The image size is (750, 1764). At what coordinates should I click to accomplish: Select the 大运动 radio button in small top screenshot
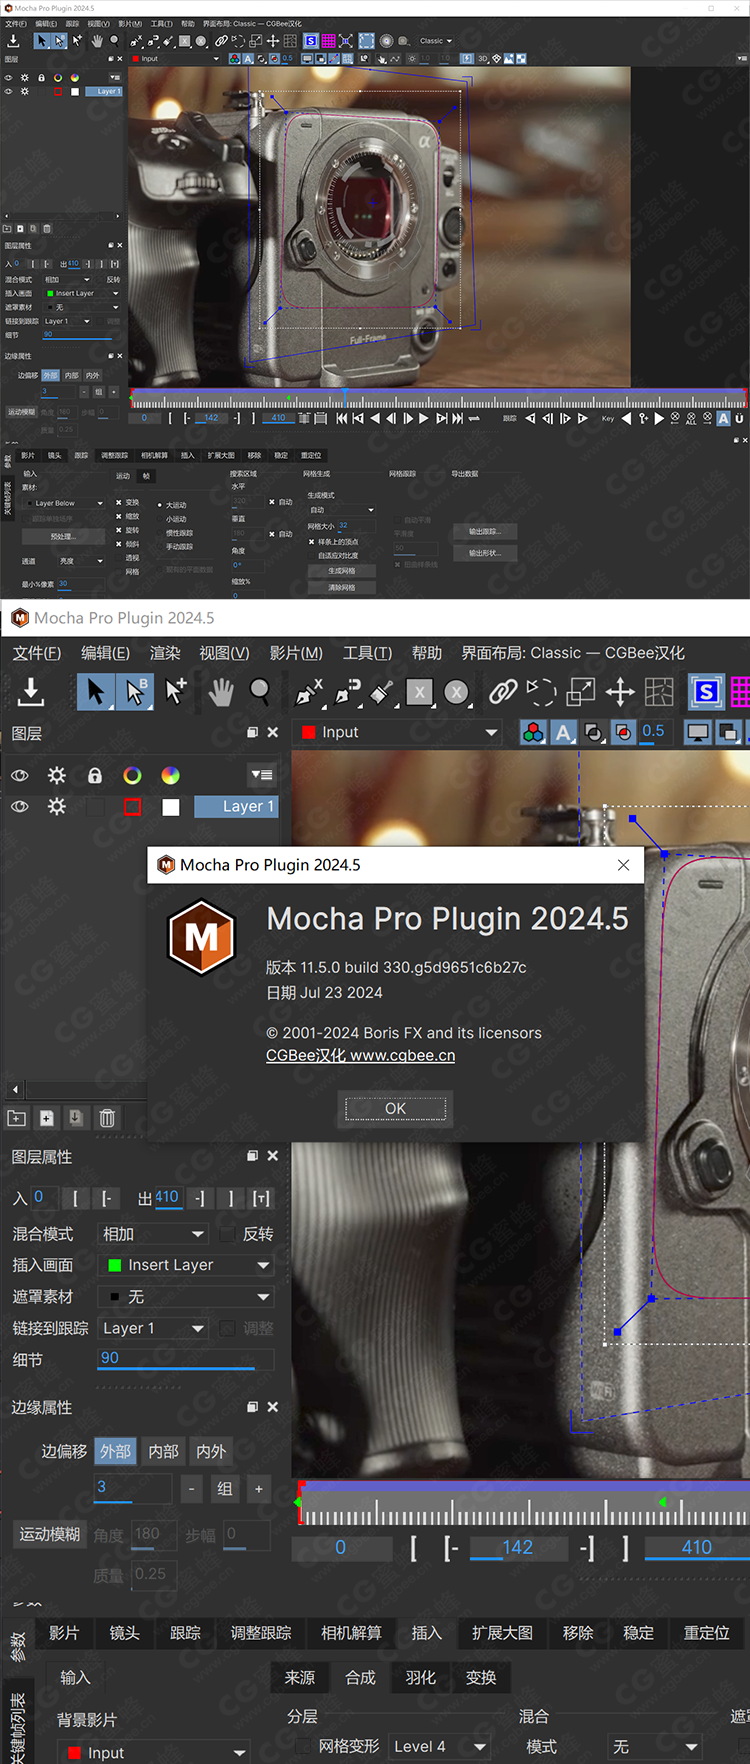click(160, 505)
